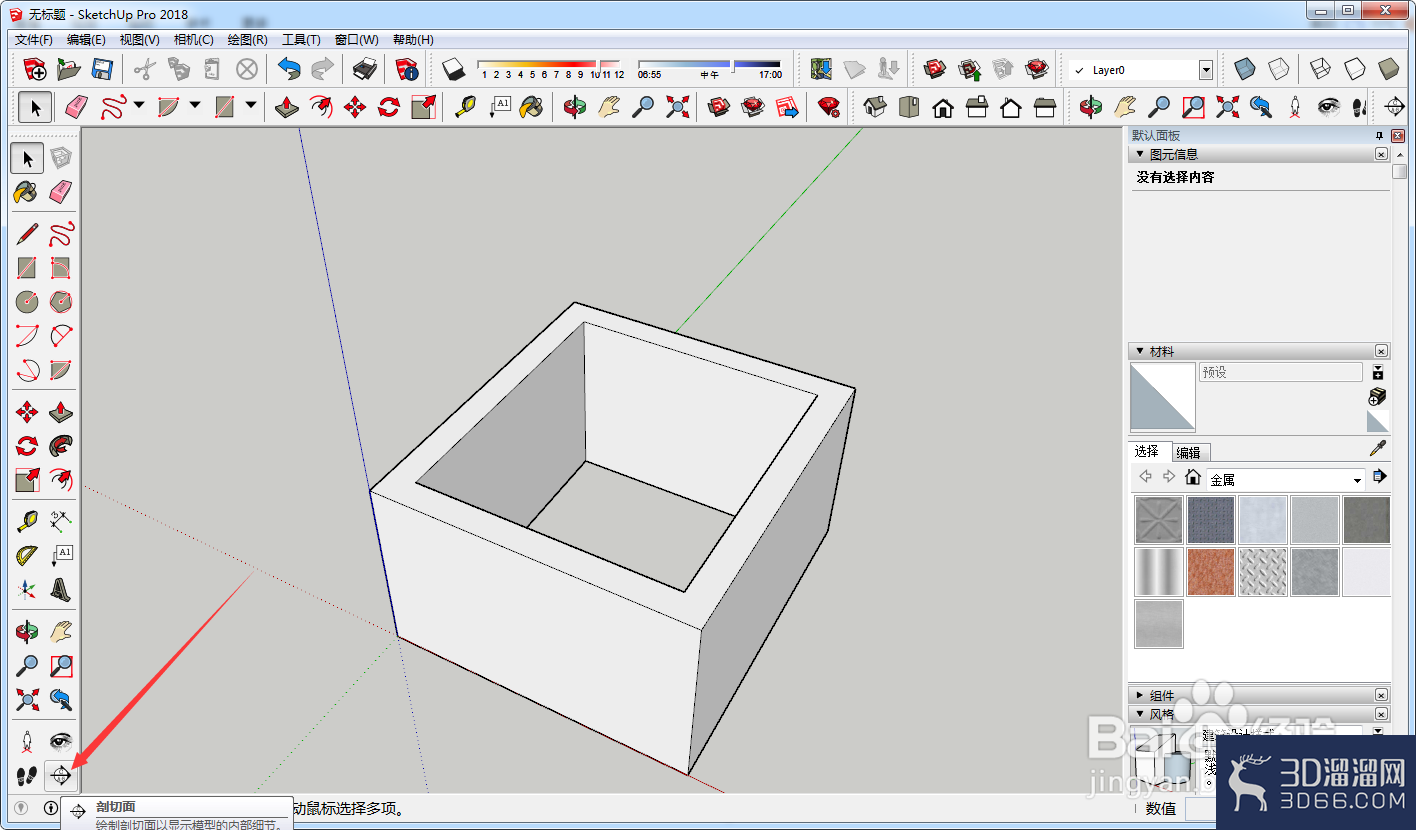
Task: Collapse the 图元信息 panel
Action: click(x=1139, y=154)
